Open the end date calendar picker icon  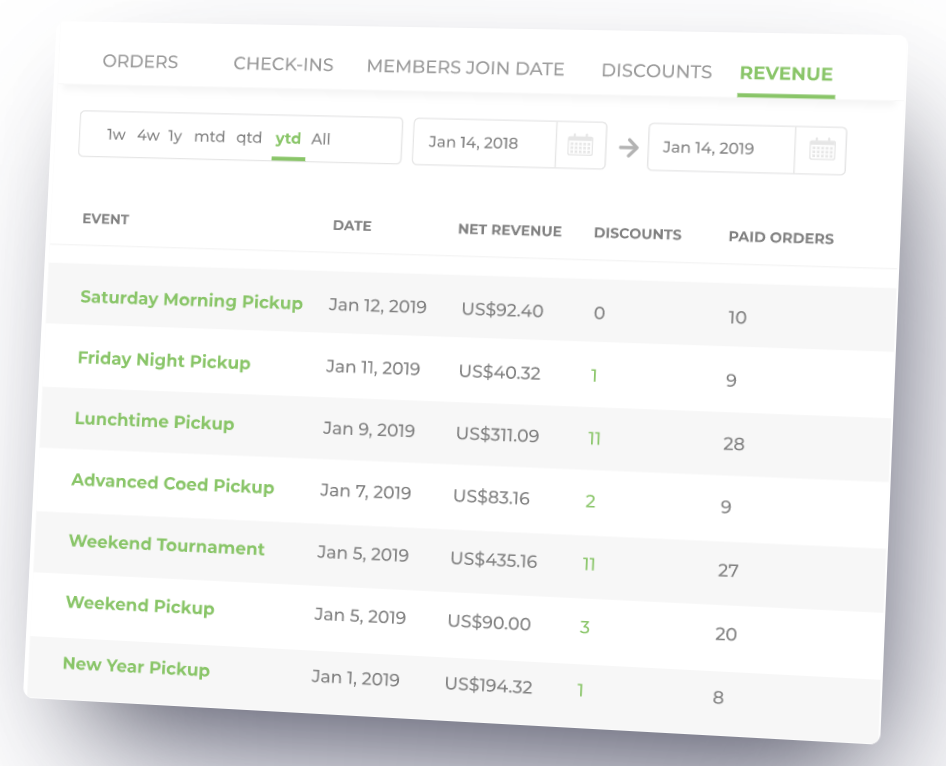point(822,150)
